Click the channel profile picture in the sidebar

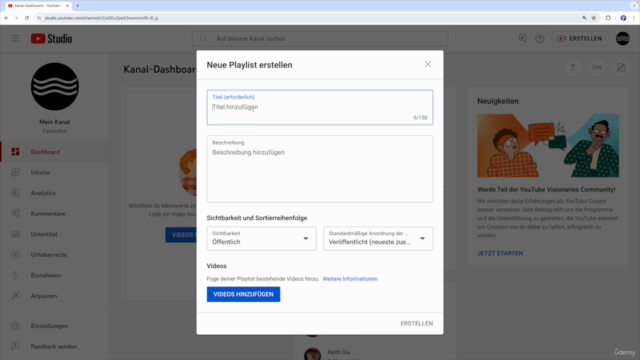(55, 87)
